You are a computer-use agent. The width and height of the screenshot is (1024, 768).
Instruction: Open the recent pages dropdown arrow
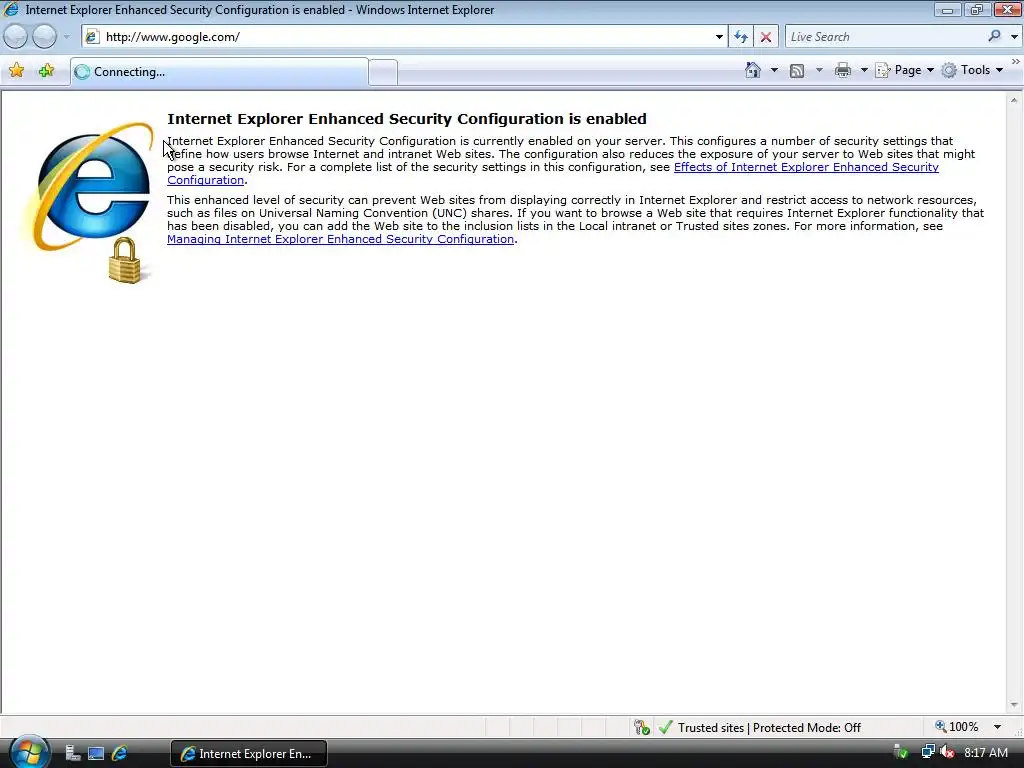(66, 37)
